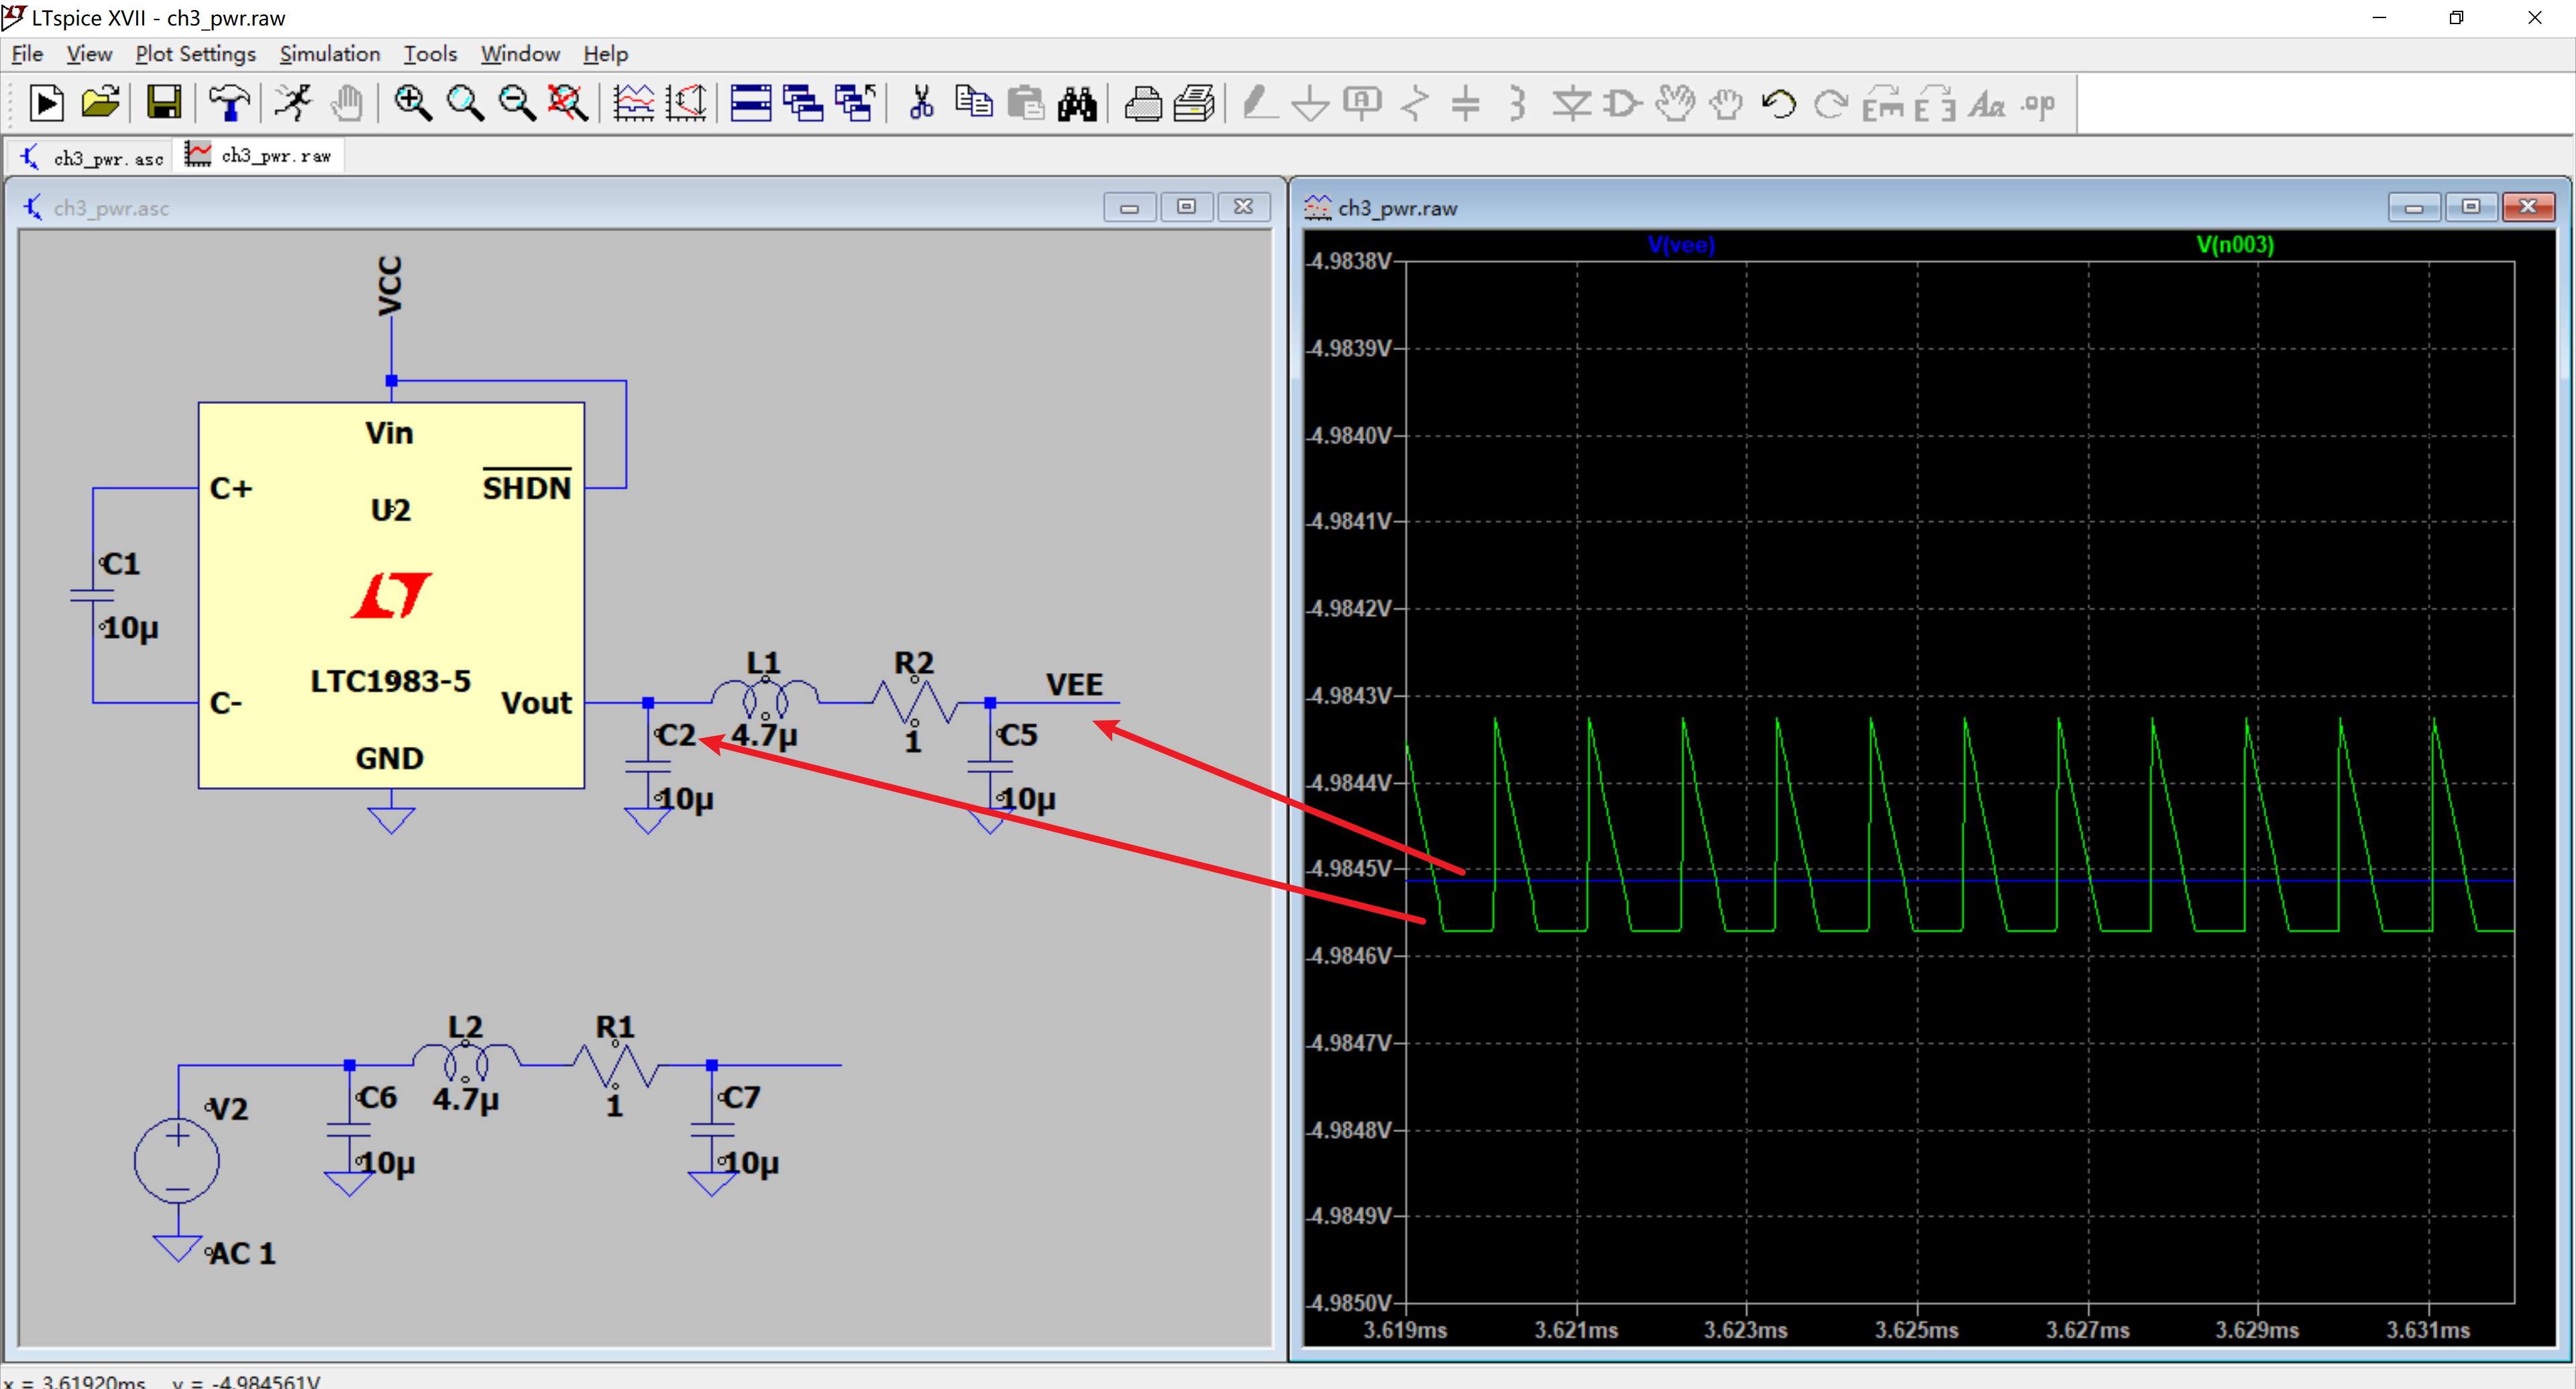Click the Undo arrow icon
The image size is (2576, 1389).
click(1778, 103)
